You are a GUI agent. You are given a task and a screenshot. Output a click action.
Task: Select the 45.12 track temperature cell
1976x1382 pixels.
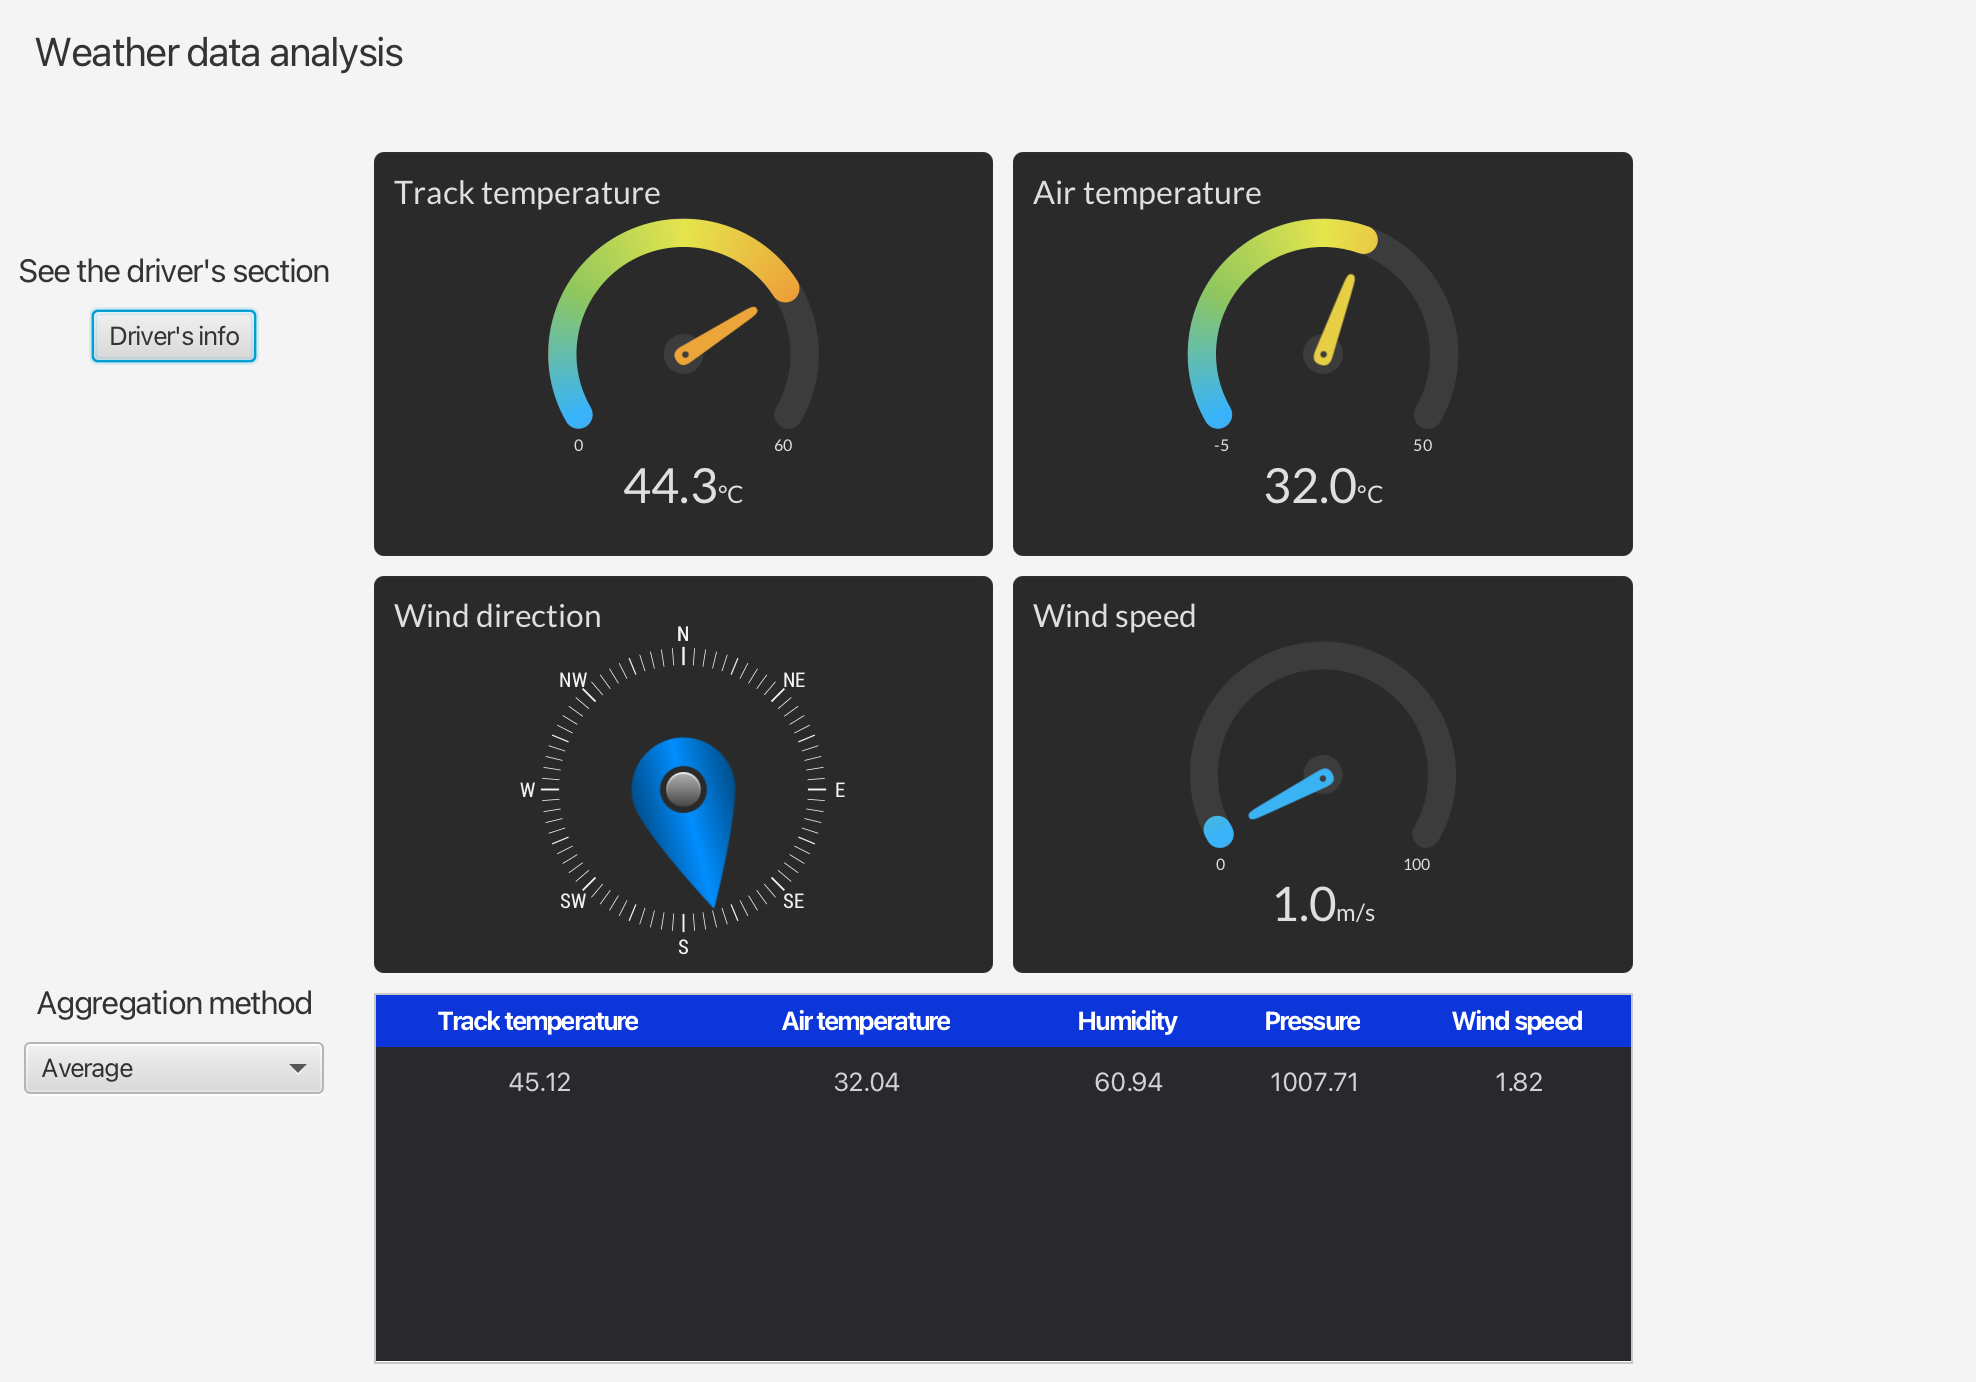click(540, 1082)
